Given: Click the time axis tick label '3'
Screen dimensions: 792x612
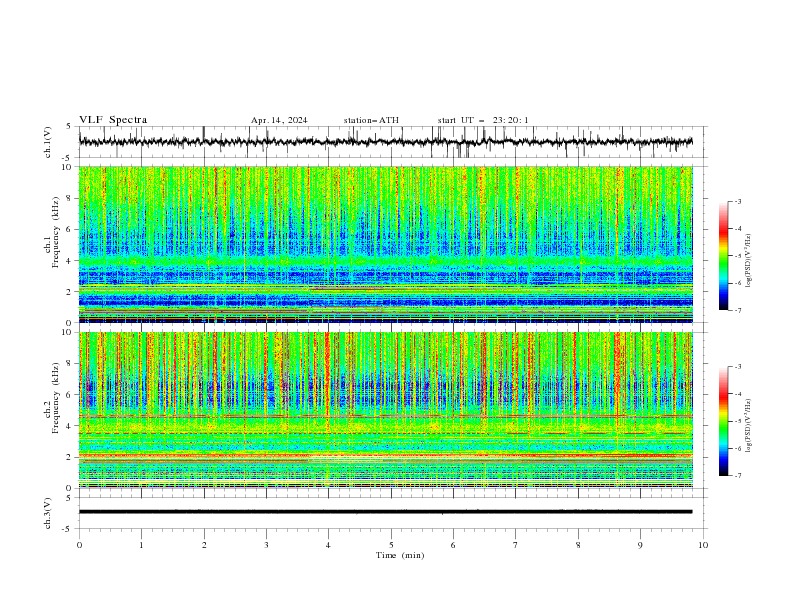Looking at the screenshot, I should 266,545.
